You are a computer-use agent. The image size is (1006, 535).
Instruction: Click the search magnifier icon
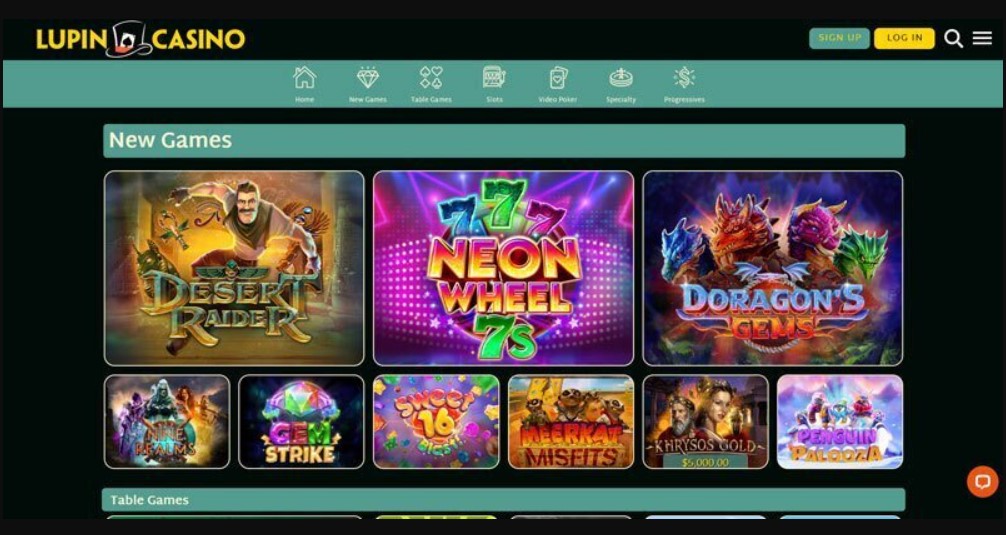pos(953,38)
